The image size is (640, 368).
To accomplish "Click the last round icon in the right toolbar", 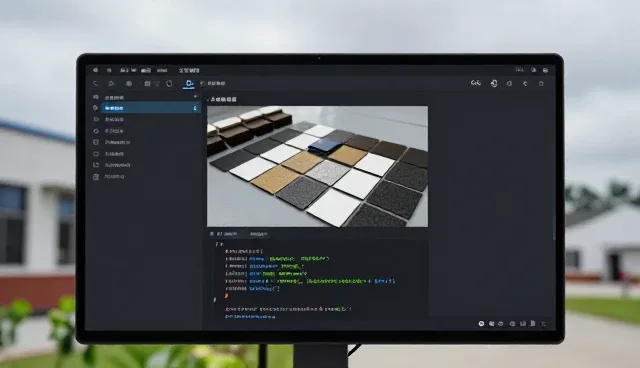I will point(541,84).
